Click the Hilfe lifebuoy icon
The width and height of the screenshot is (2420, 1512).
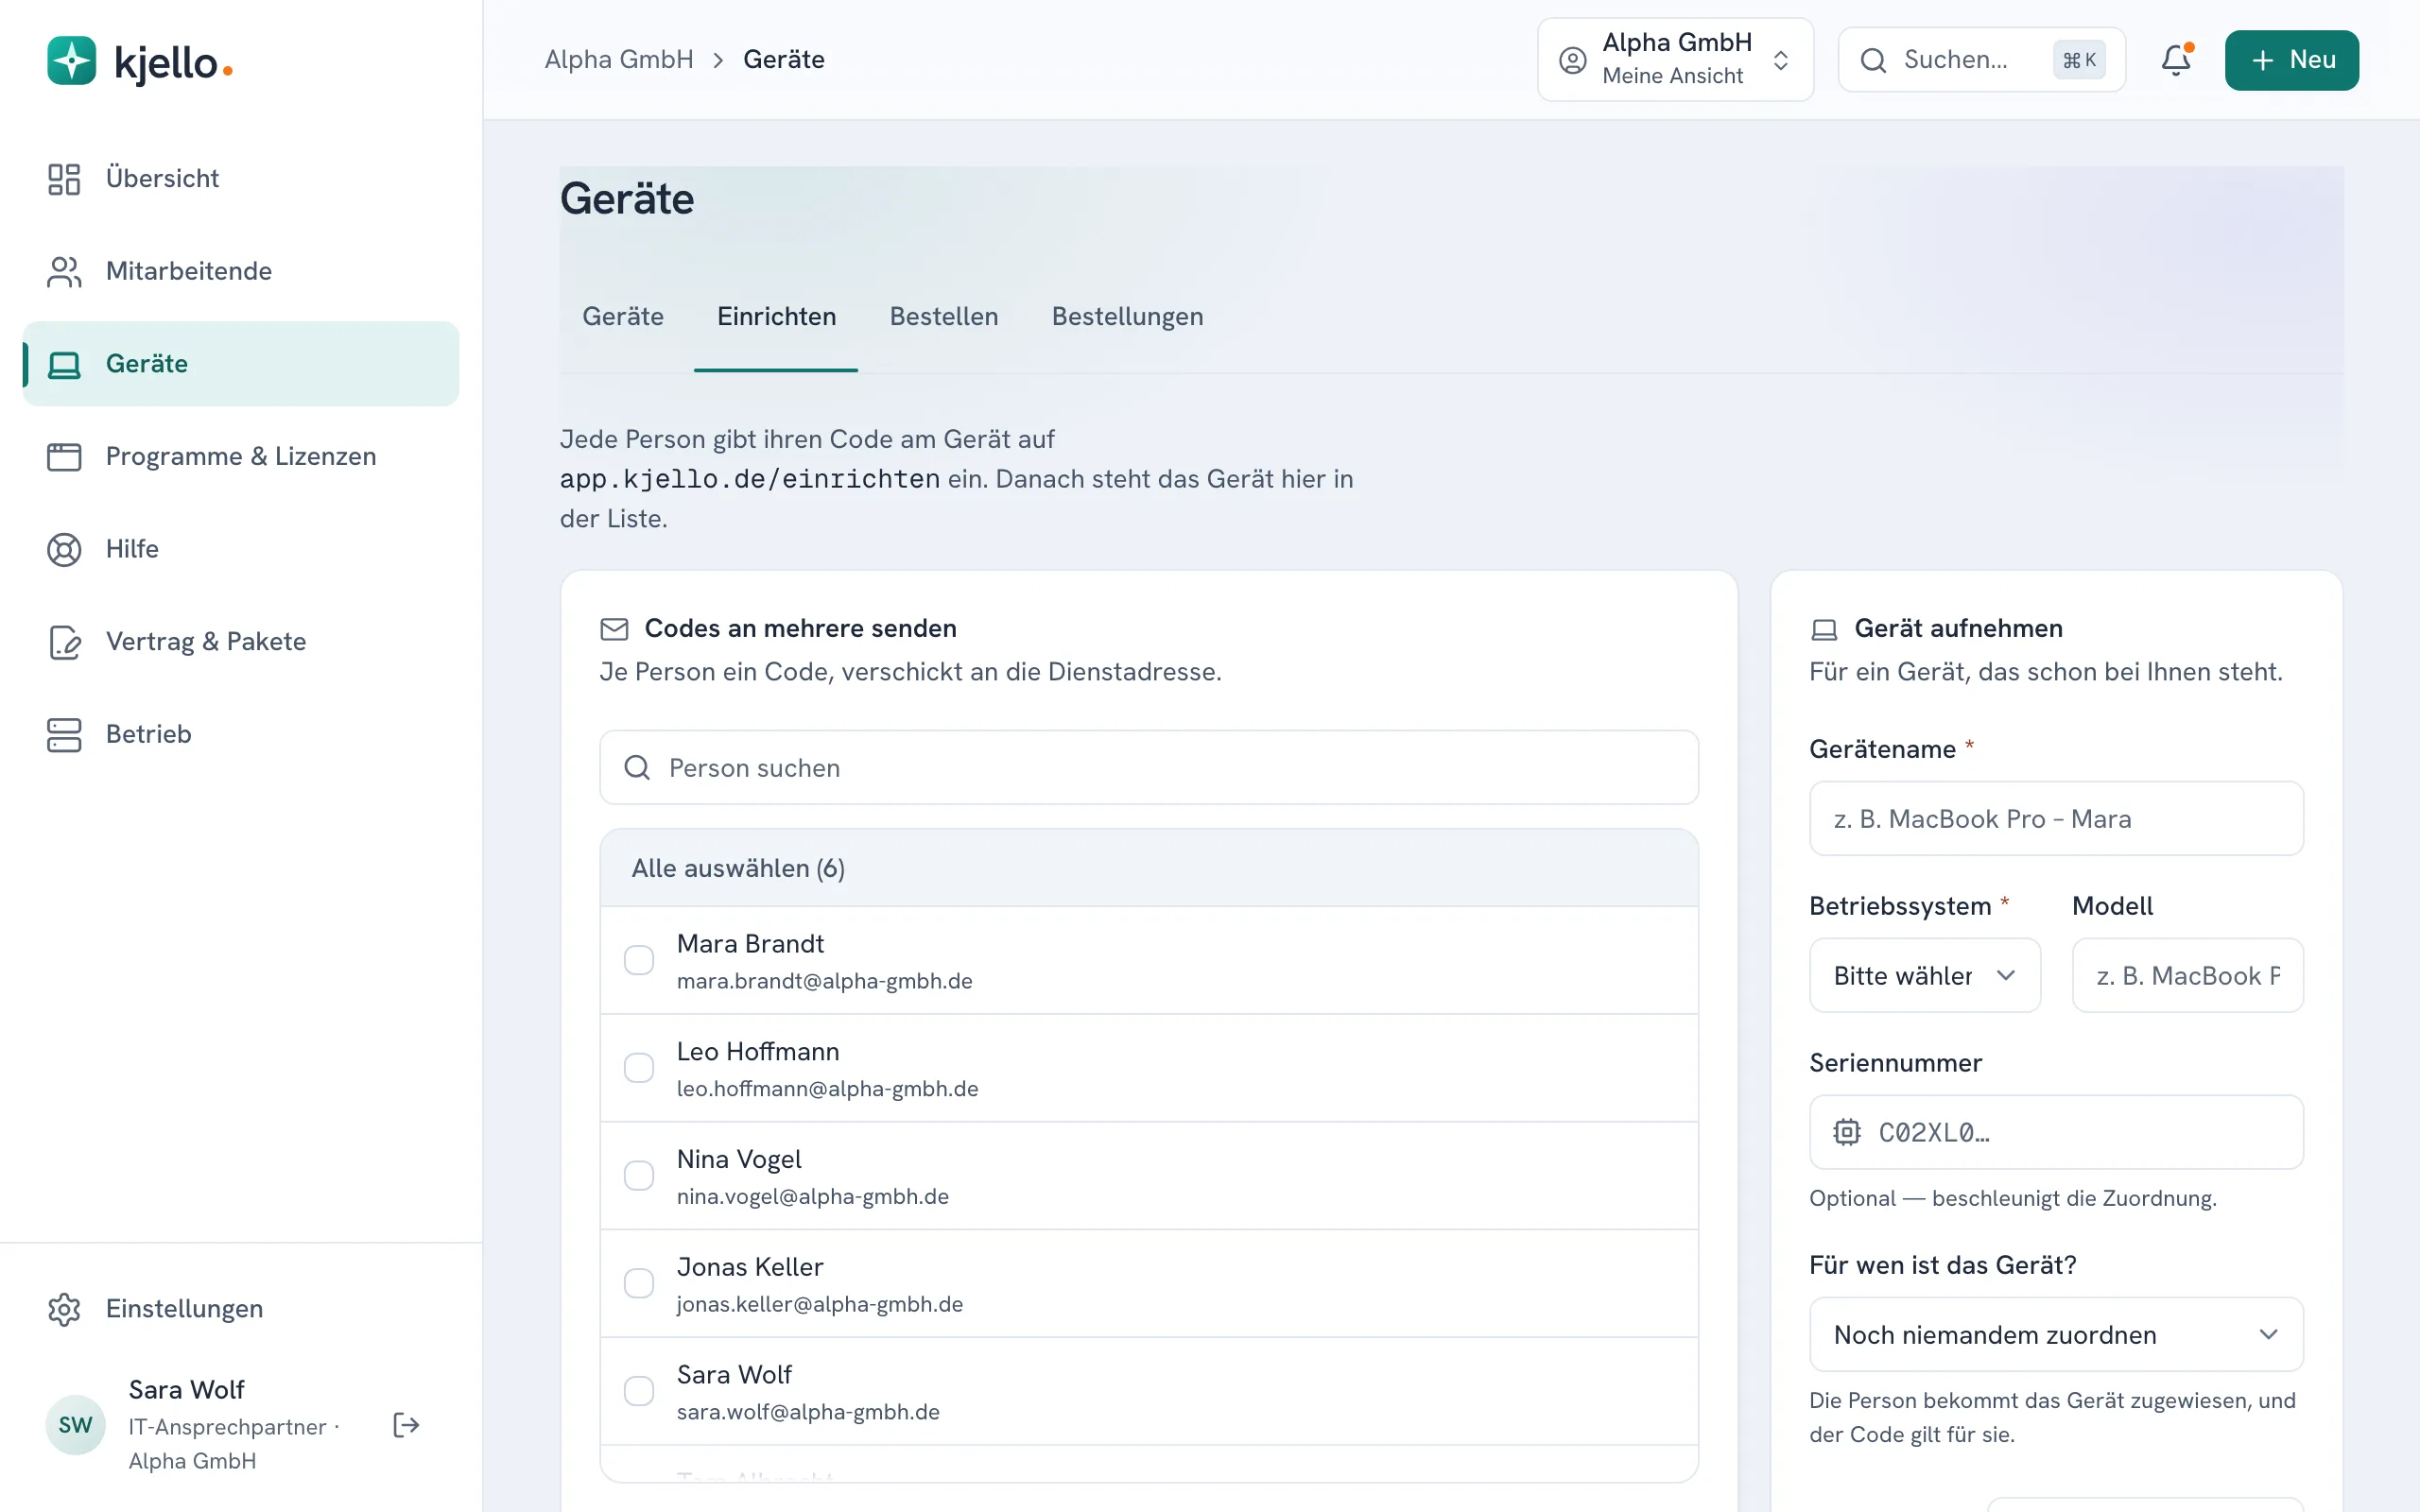click(64, 550)
